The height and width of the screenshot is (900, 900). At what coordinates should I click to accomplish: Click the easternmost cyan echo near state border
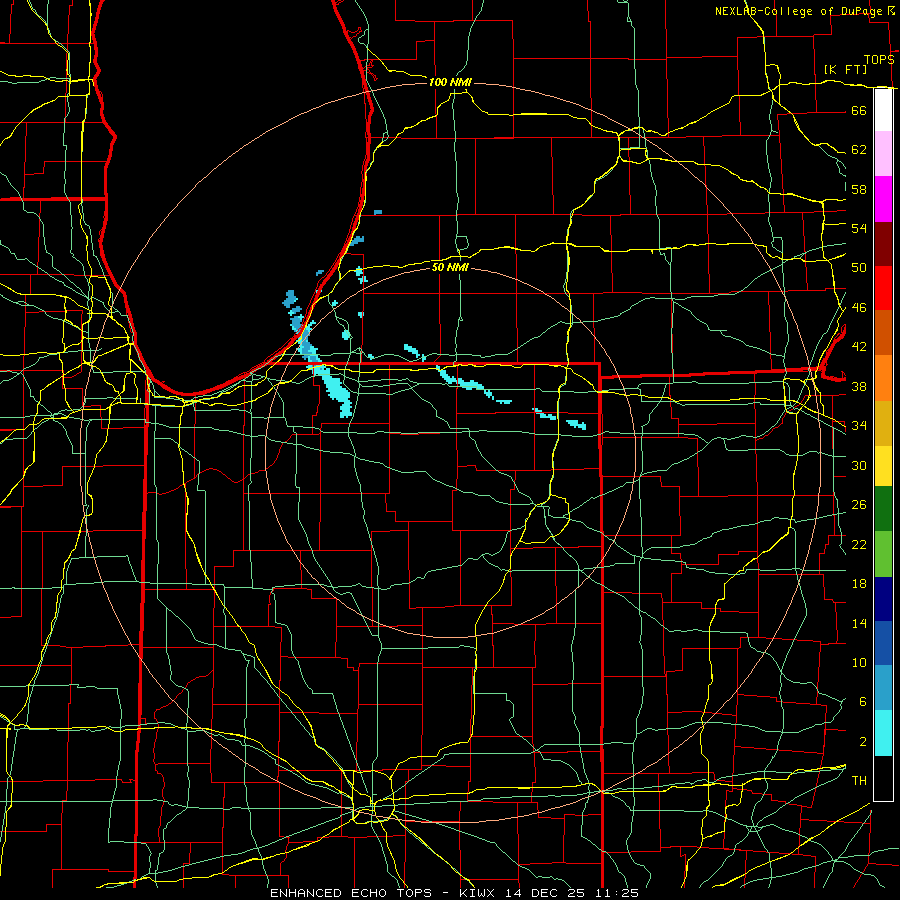576,425
